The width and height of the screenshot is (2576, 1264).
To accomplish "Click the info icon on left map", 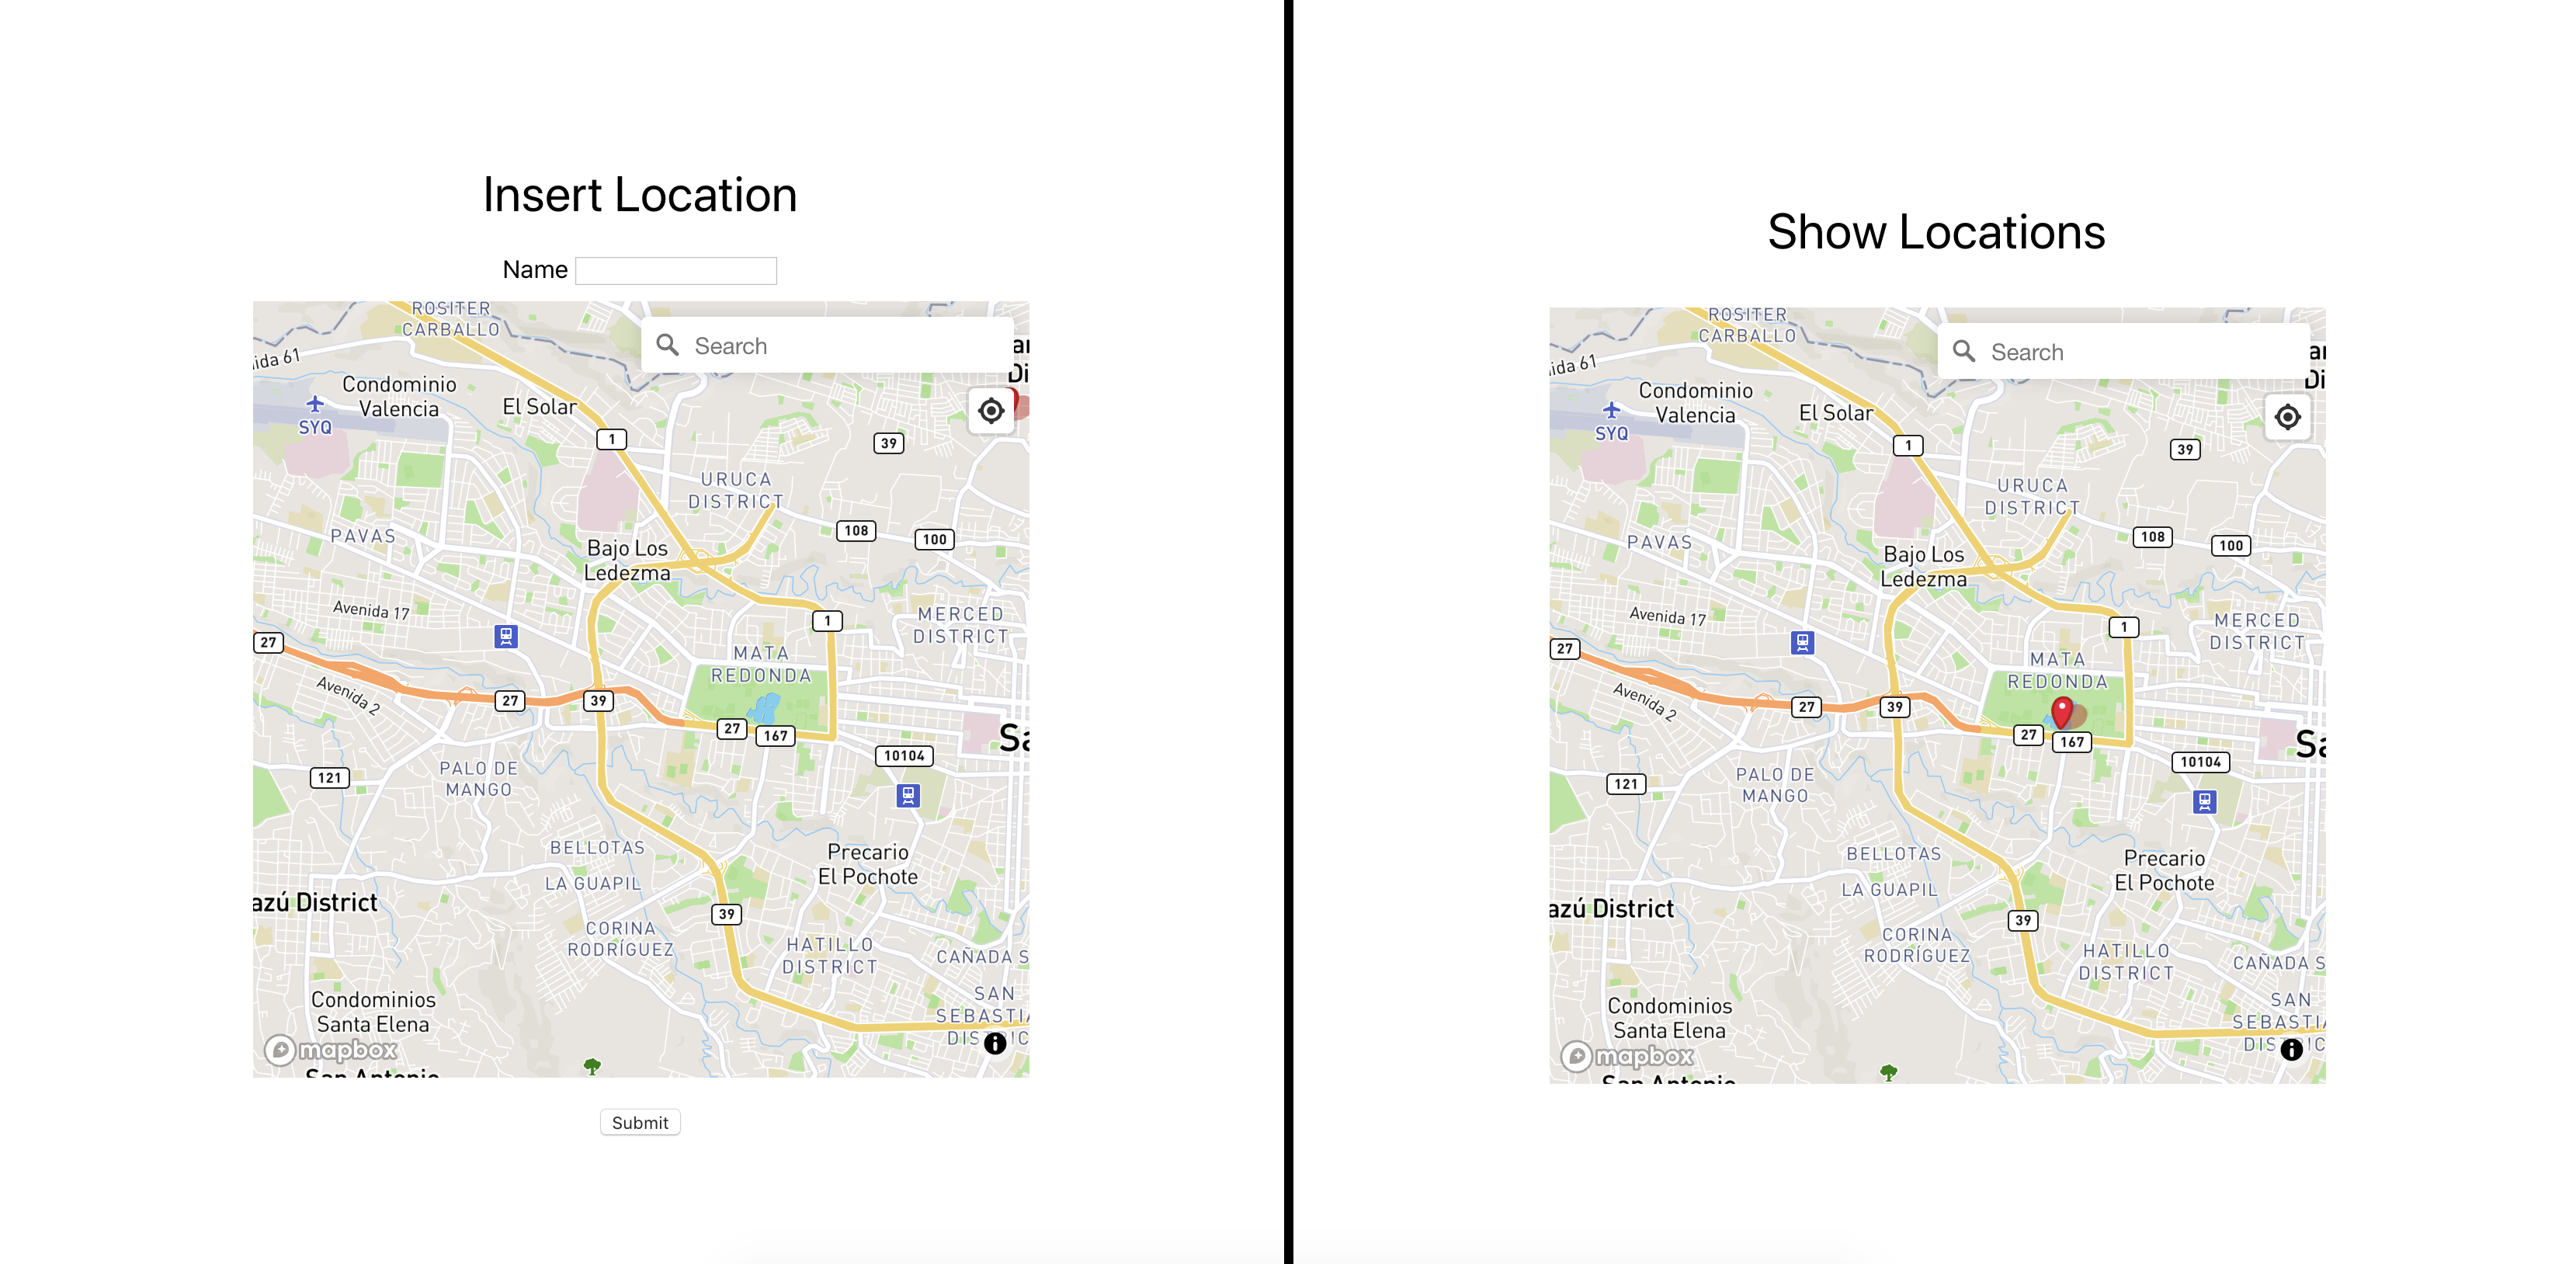I will point(994,1052).
